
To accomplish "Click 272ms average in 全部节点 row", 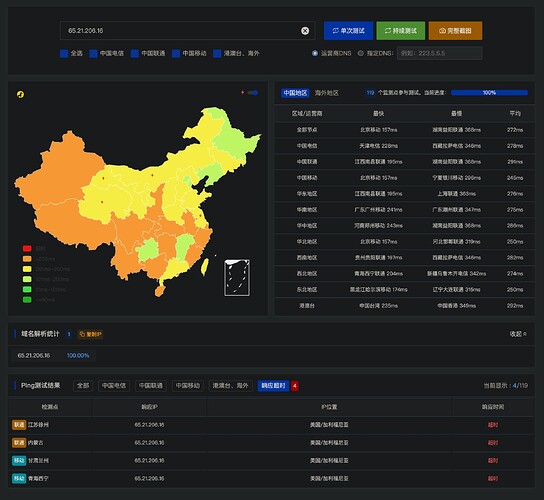I will click(515, 130).
